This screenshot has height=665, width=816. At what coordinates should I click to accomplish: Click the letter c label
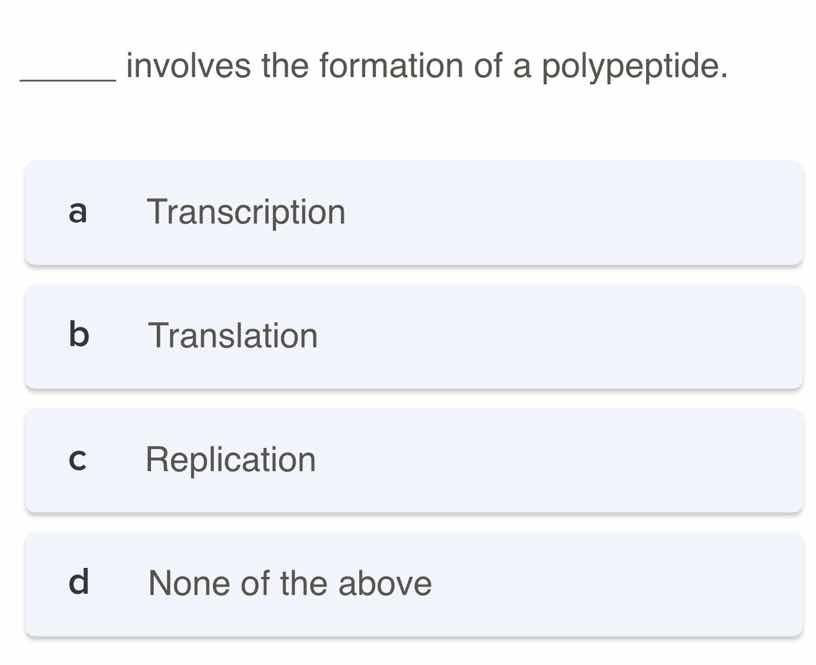pyautogui.click(x=78, y=460)
